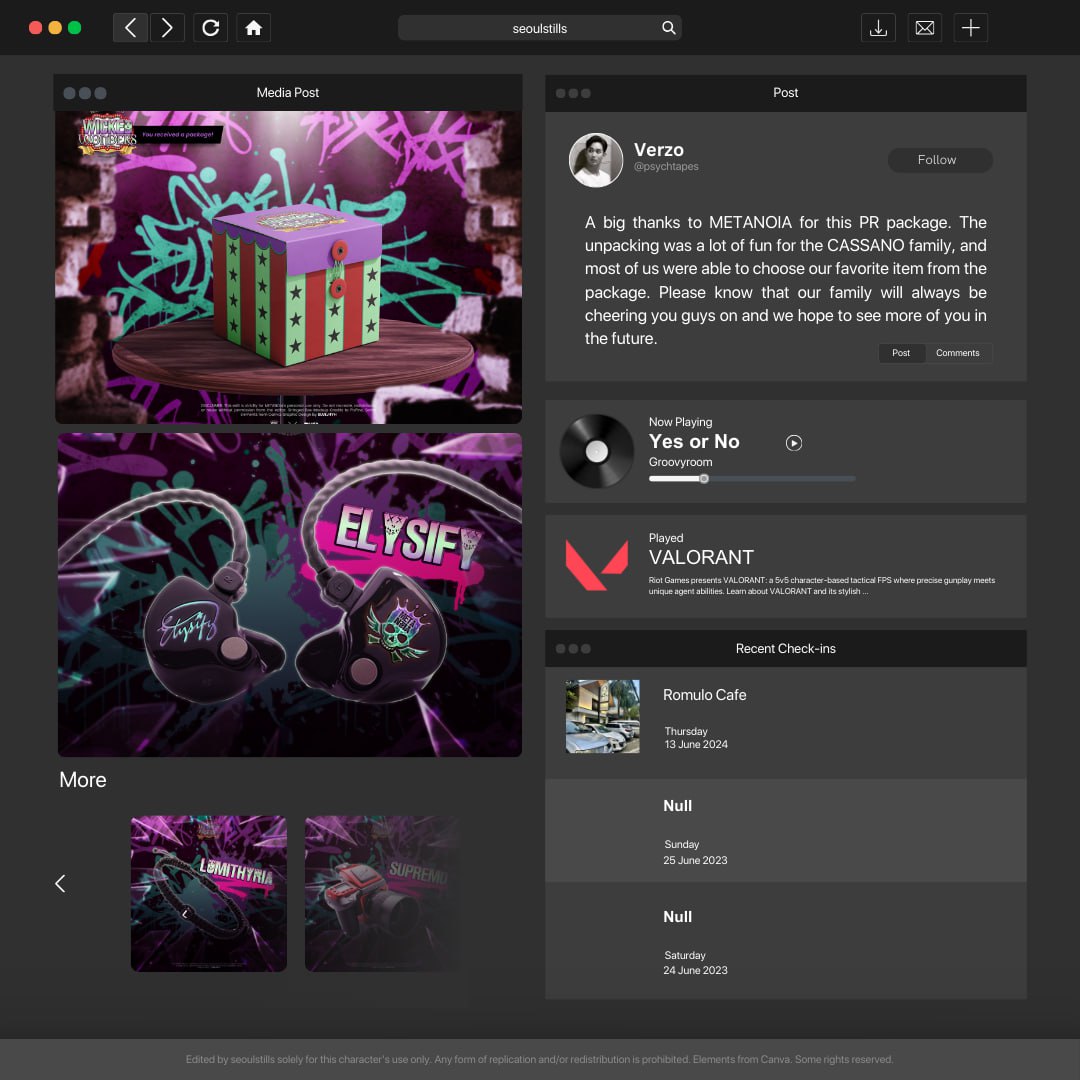Click the More section heading
Viewport: 1080px width, 1080px height.
[83, 780]
